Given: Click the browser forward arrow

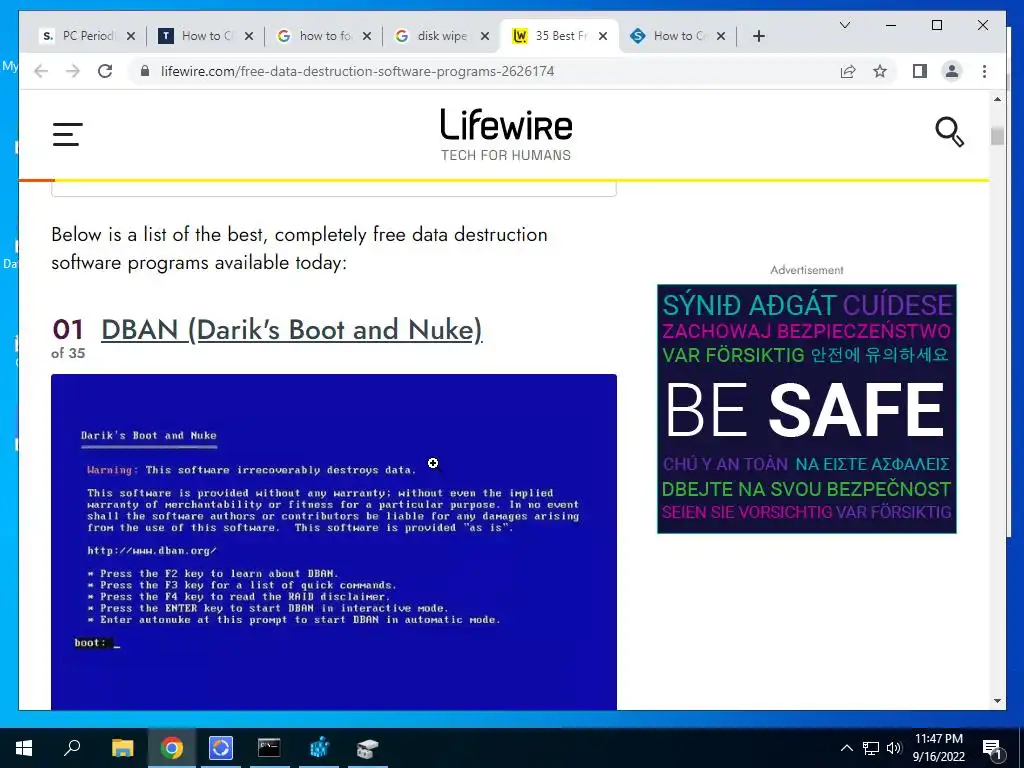Looking at the screenshot, I should click(72, 71).
